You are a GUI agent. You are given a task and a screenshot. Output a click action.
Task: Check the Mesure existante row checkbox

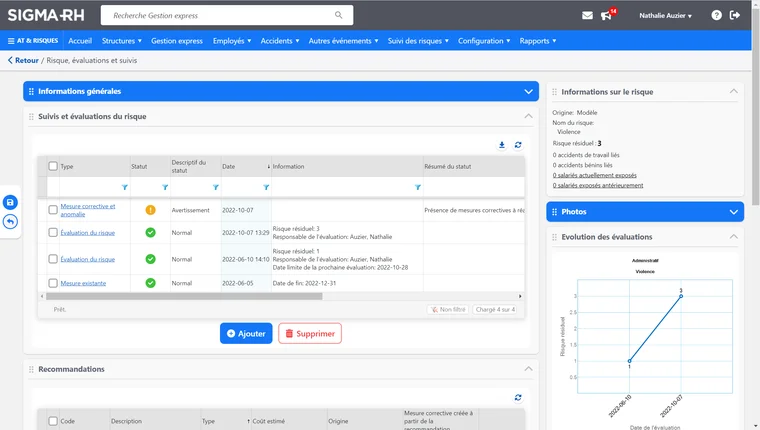(53, 283)
